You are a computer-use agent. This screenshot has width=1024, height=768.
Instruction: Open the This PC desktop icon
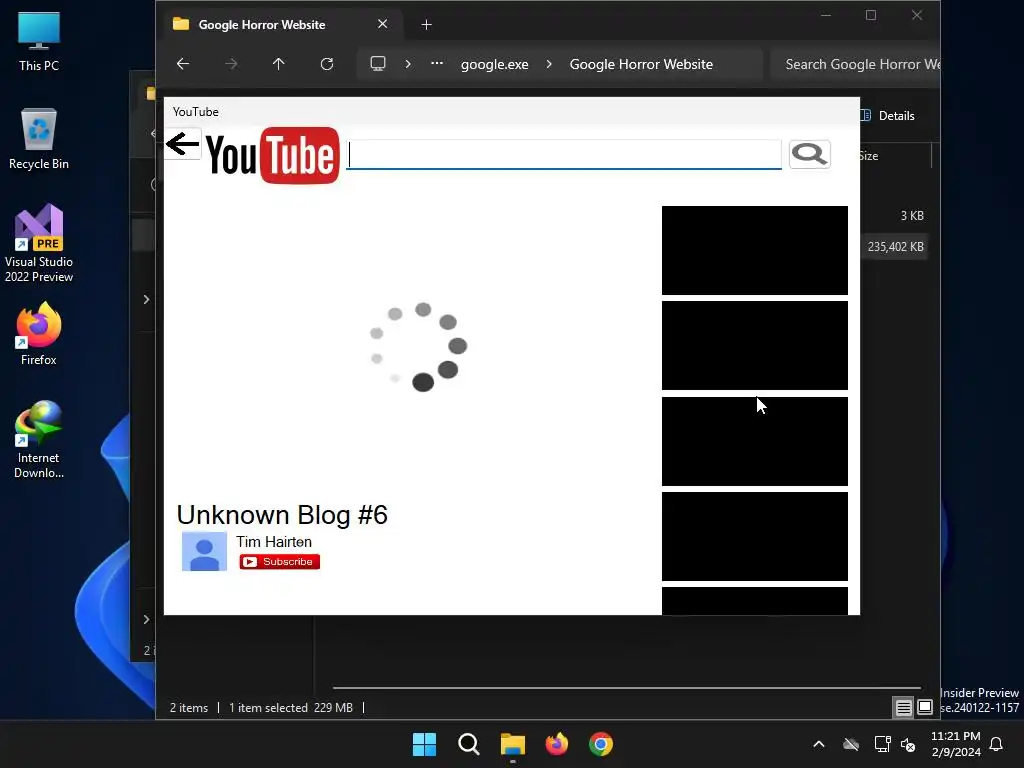(x=39, y=41)
